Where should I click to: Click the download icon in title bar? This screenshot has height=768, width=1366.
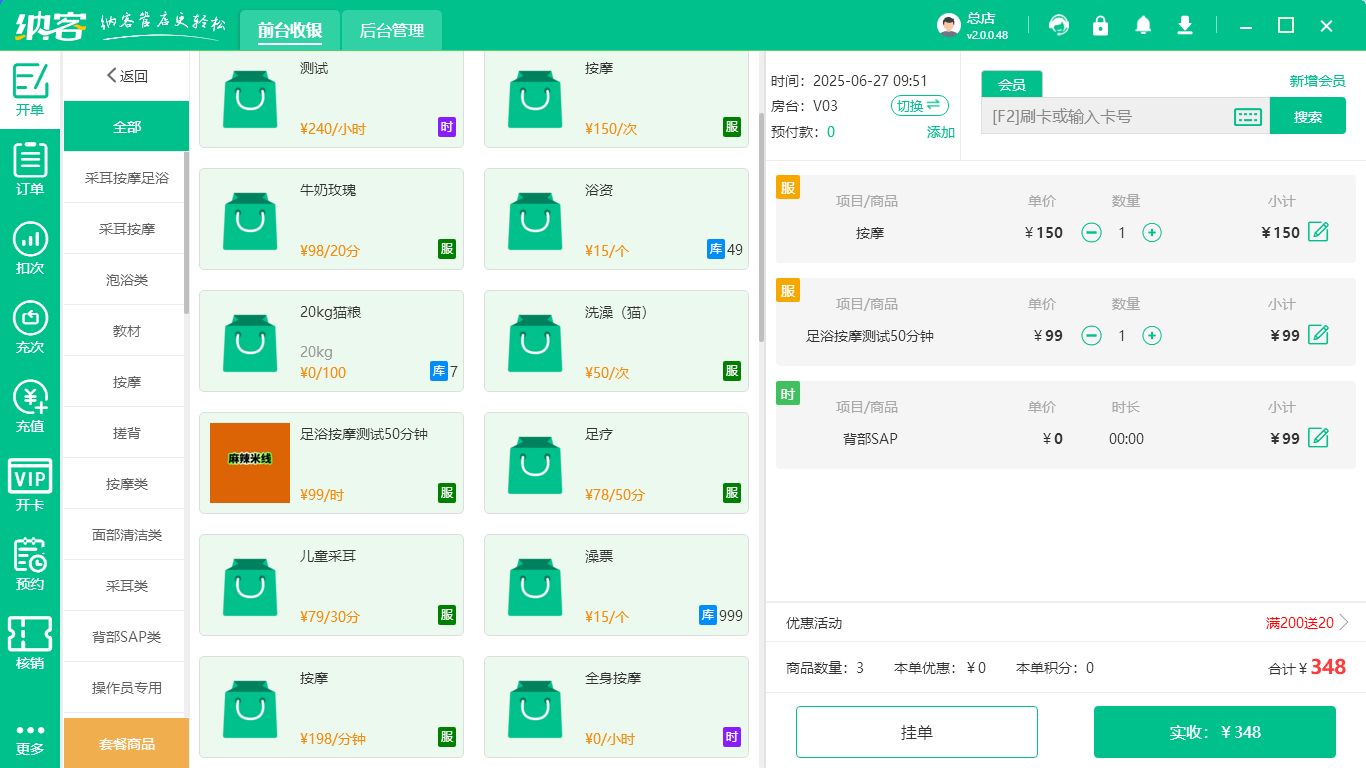click(x=1185, y=25)
